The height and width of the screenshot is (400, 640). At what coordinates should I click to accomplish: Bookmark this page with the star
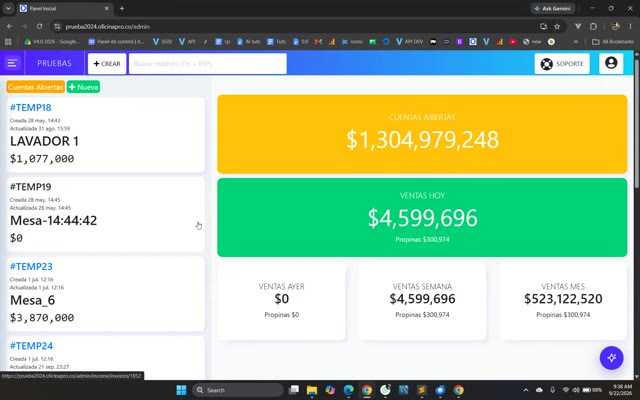click(557, 27)
